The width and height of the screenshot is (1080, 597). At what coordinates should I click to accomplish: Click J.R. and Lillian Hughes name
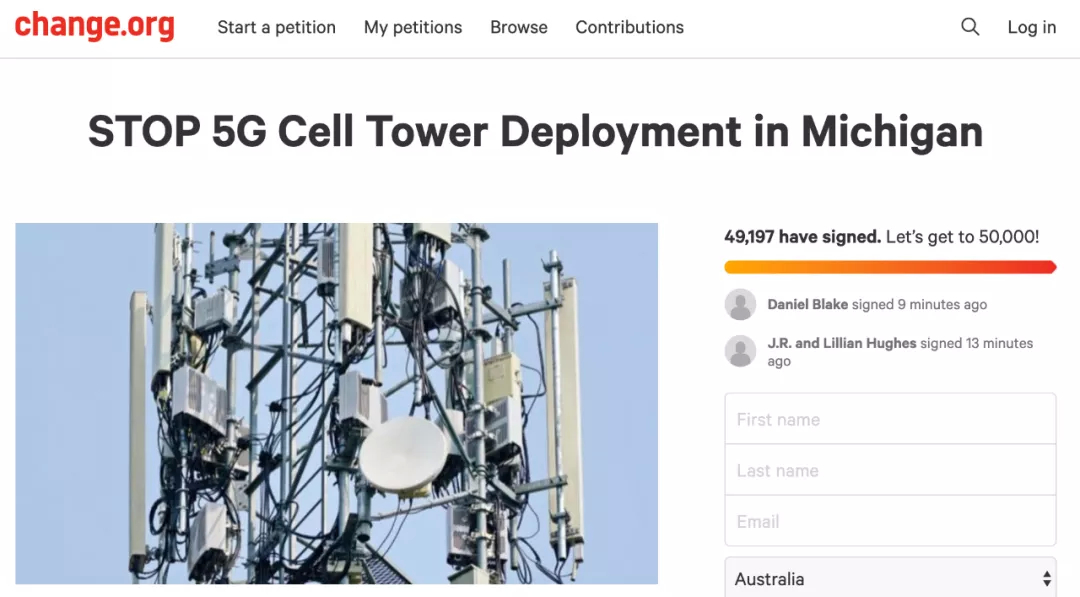[x=842, y=343]
